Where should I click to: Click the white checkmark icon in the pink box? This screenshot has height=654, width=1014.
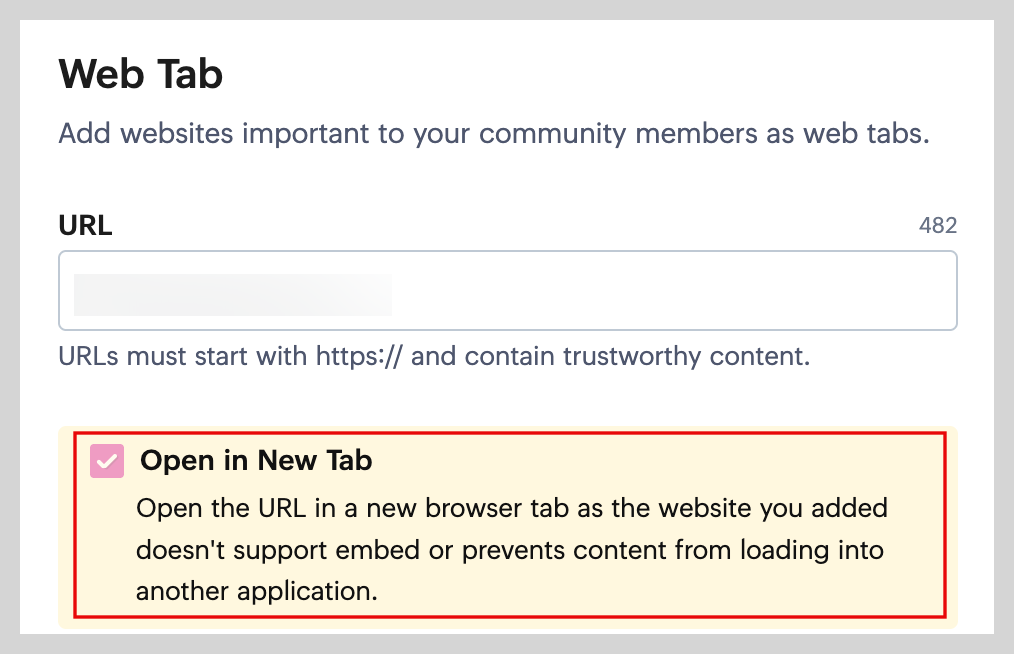pos(107,461)
